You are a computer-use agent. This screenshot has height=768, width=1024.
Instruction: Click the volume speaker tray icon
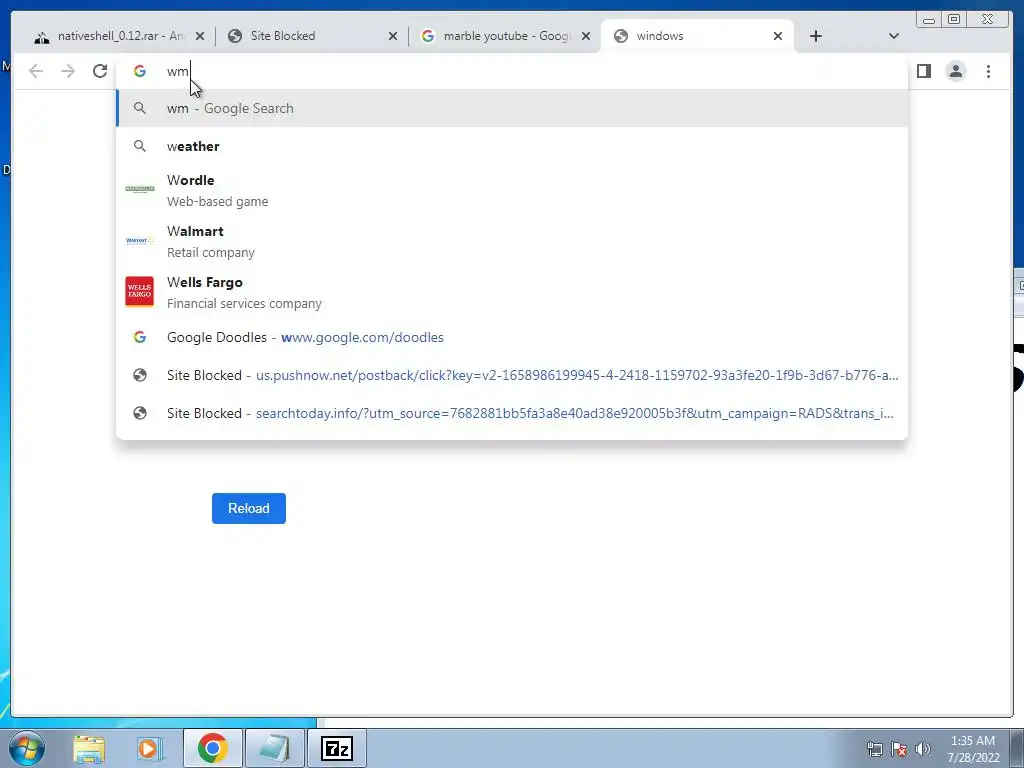click(x=923, y=749)
